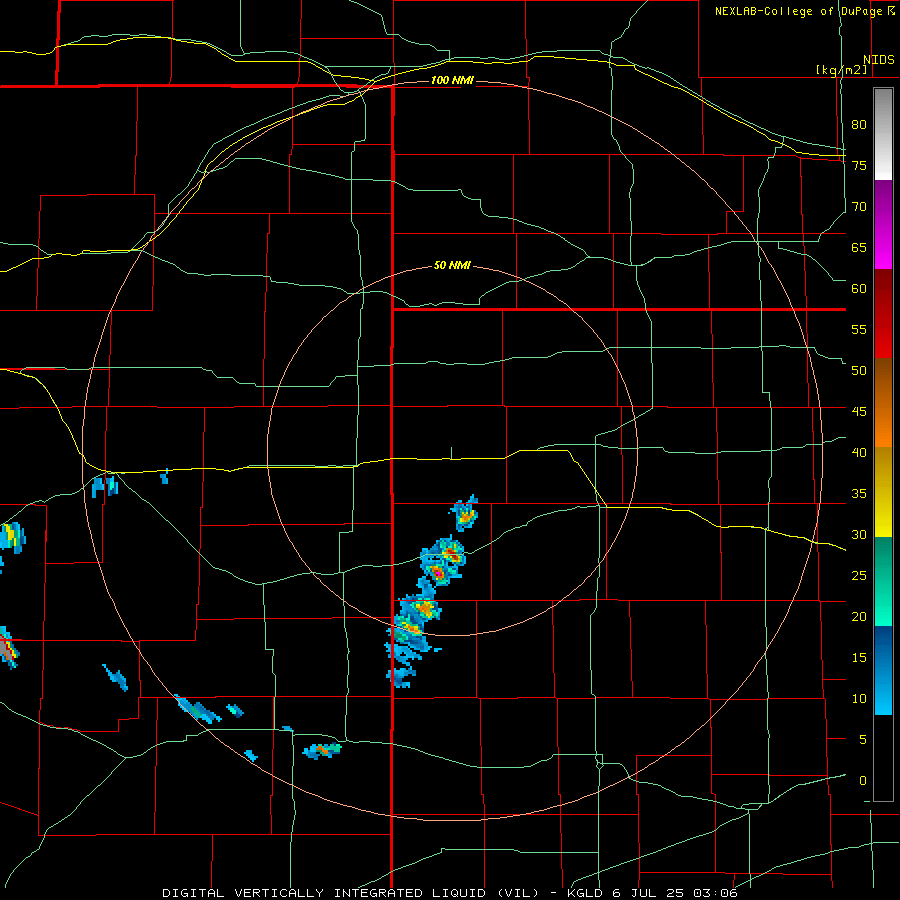Click the NIDS label above the scale
The width and height of the screenshot is (900, 900).
pyautogui.click(x=878, y=60)
